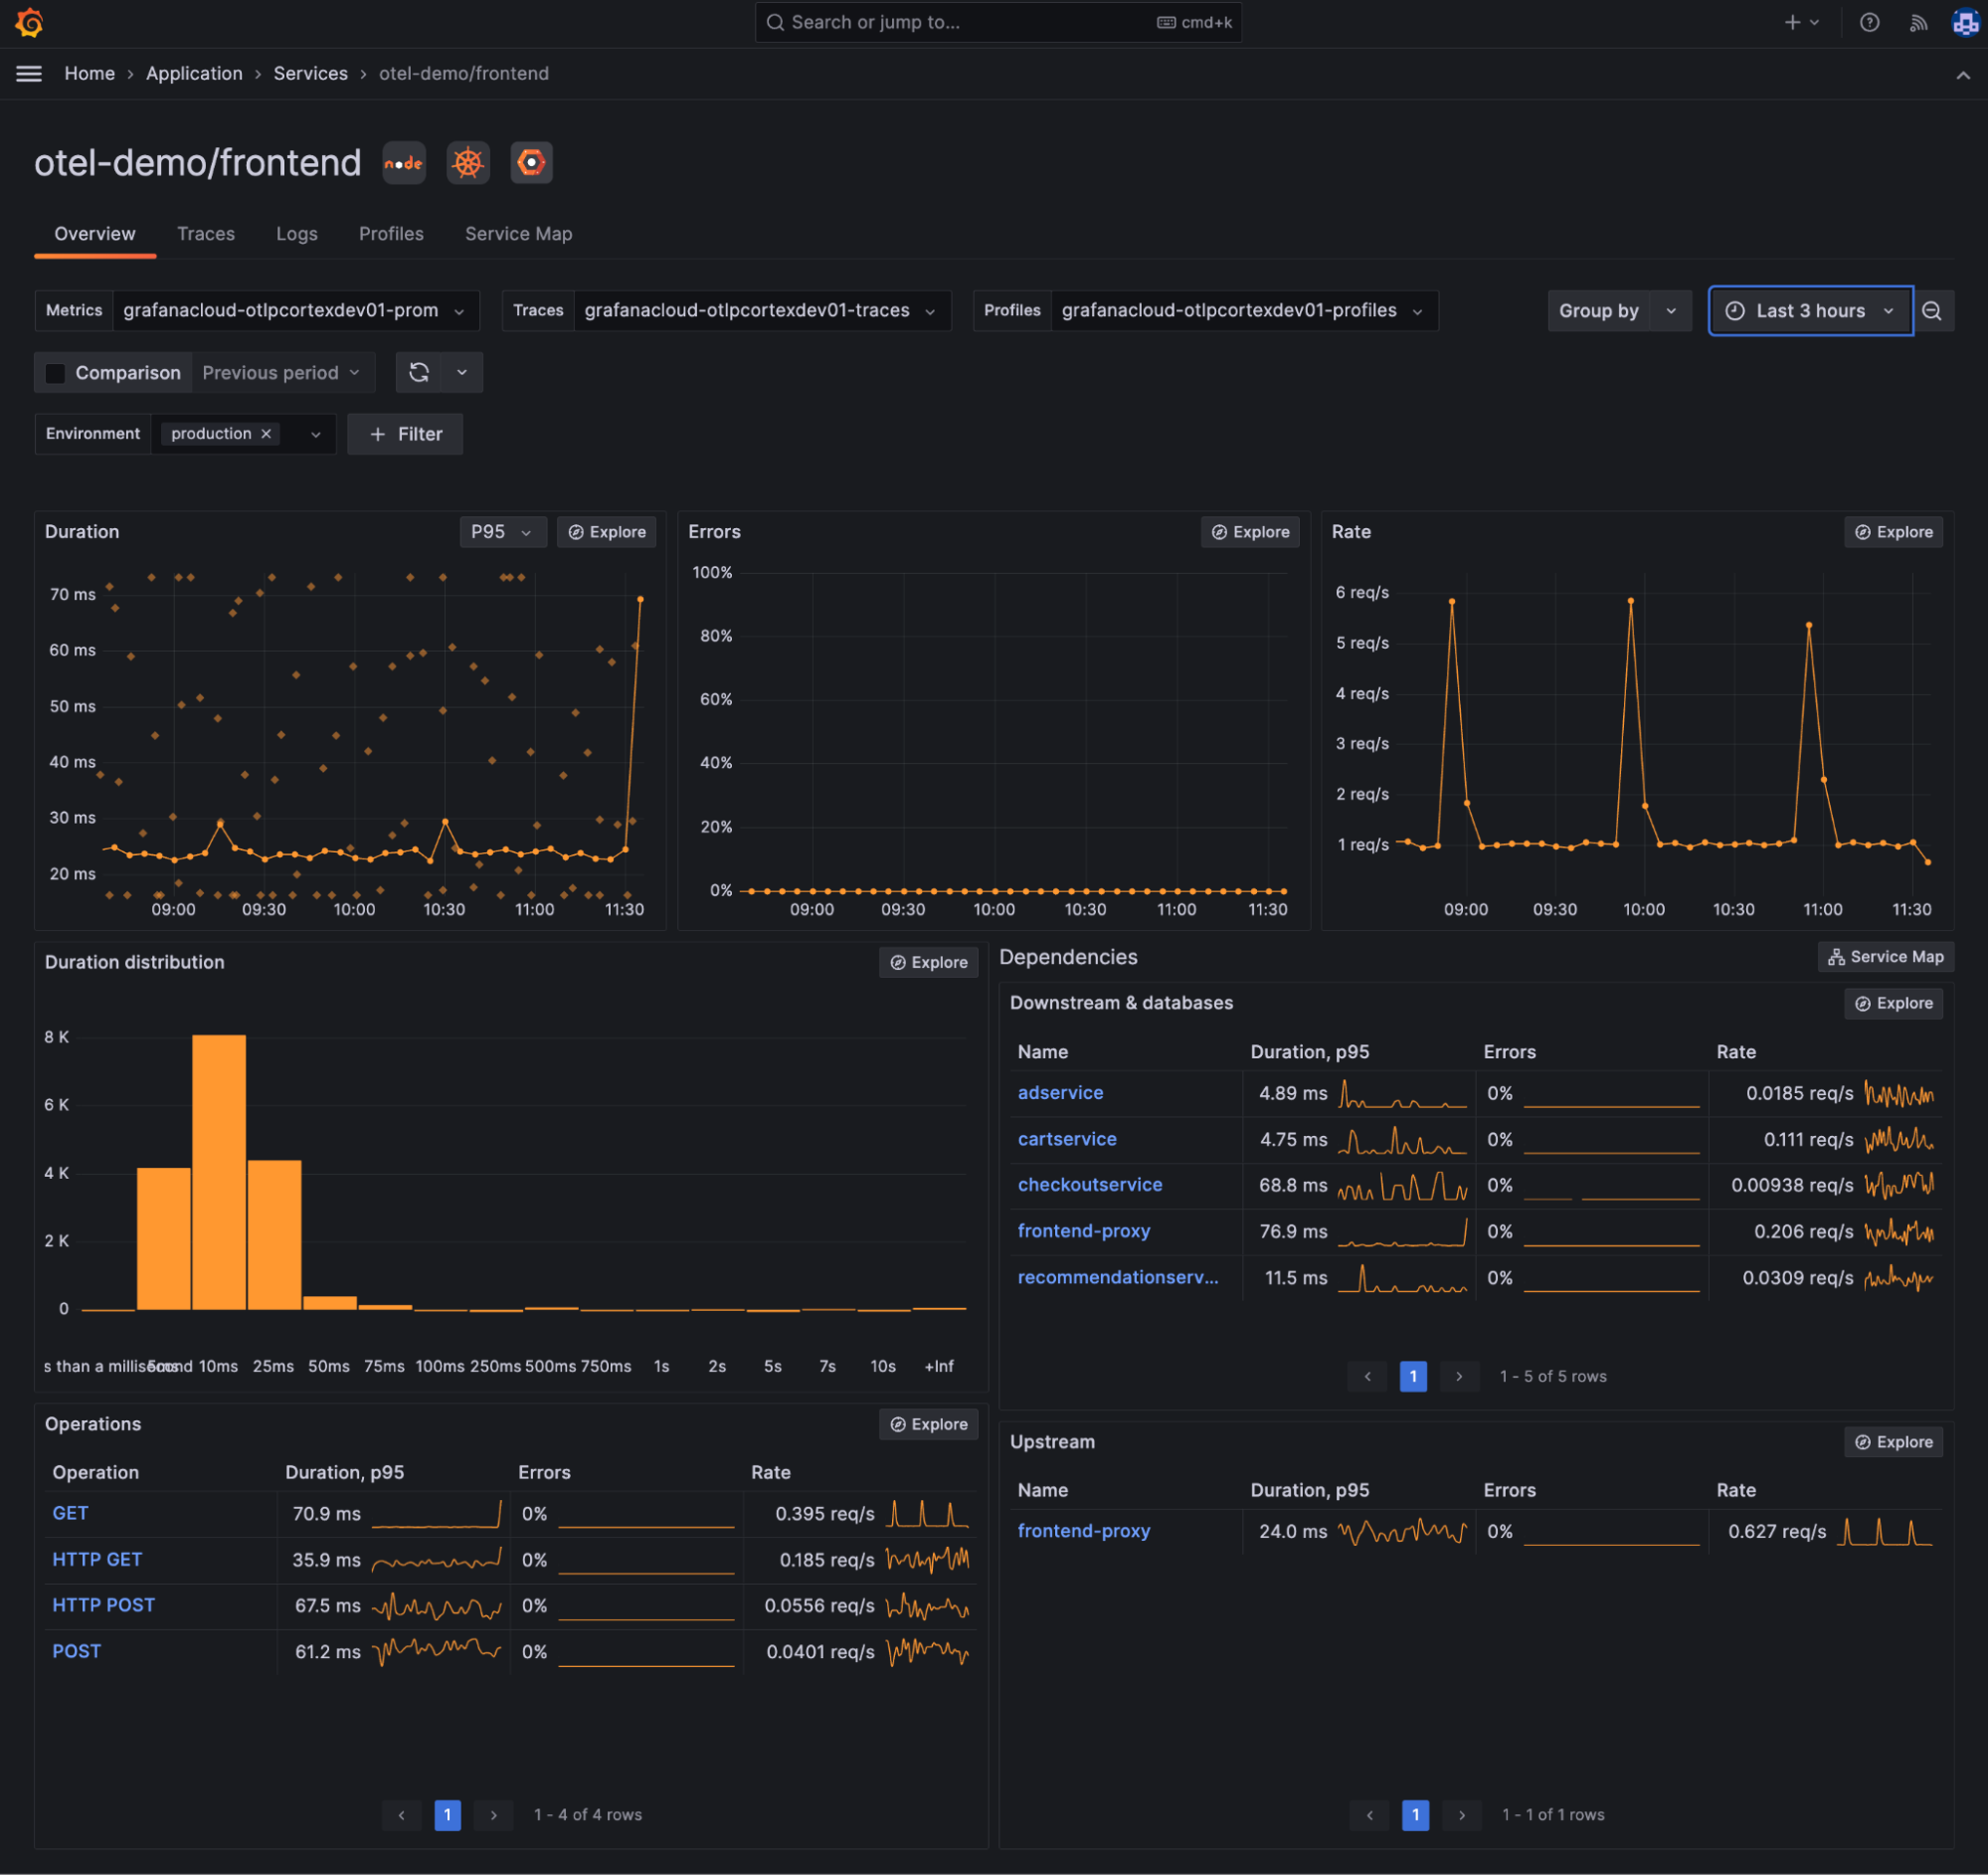Click the news feed RSS icon
Image resolution: width=1988 pixels, height=1875 pixels.
point(1919,22)
